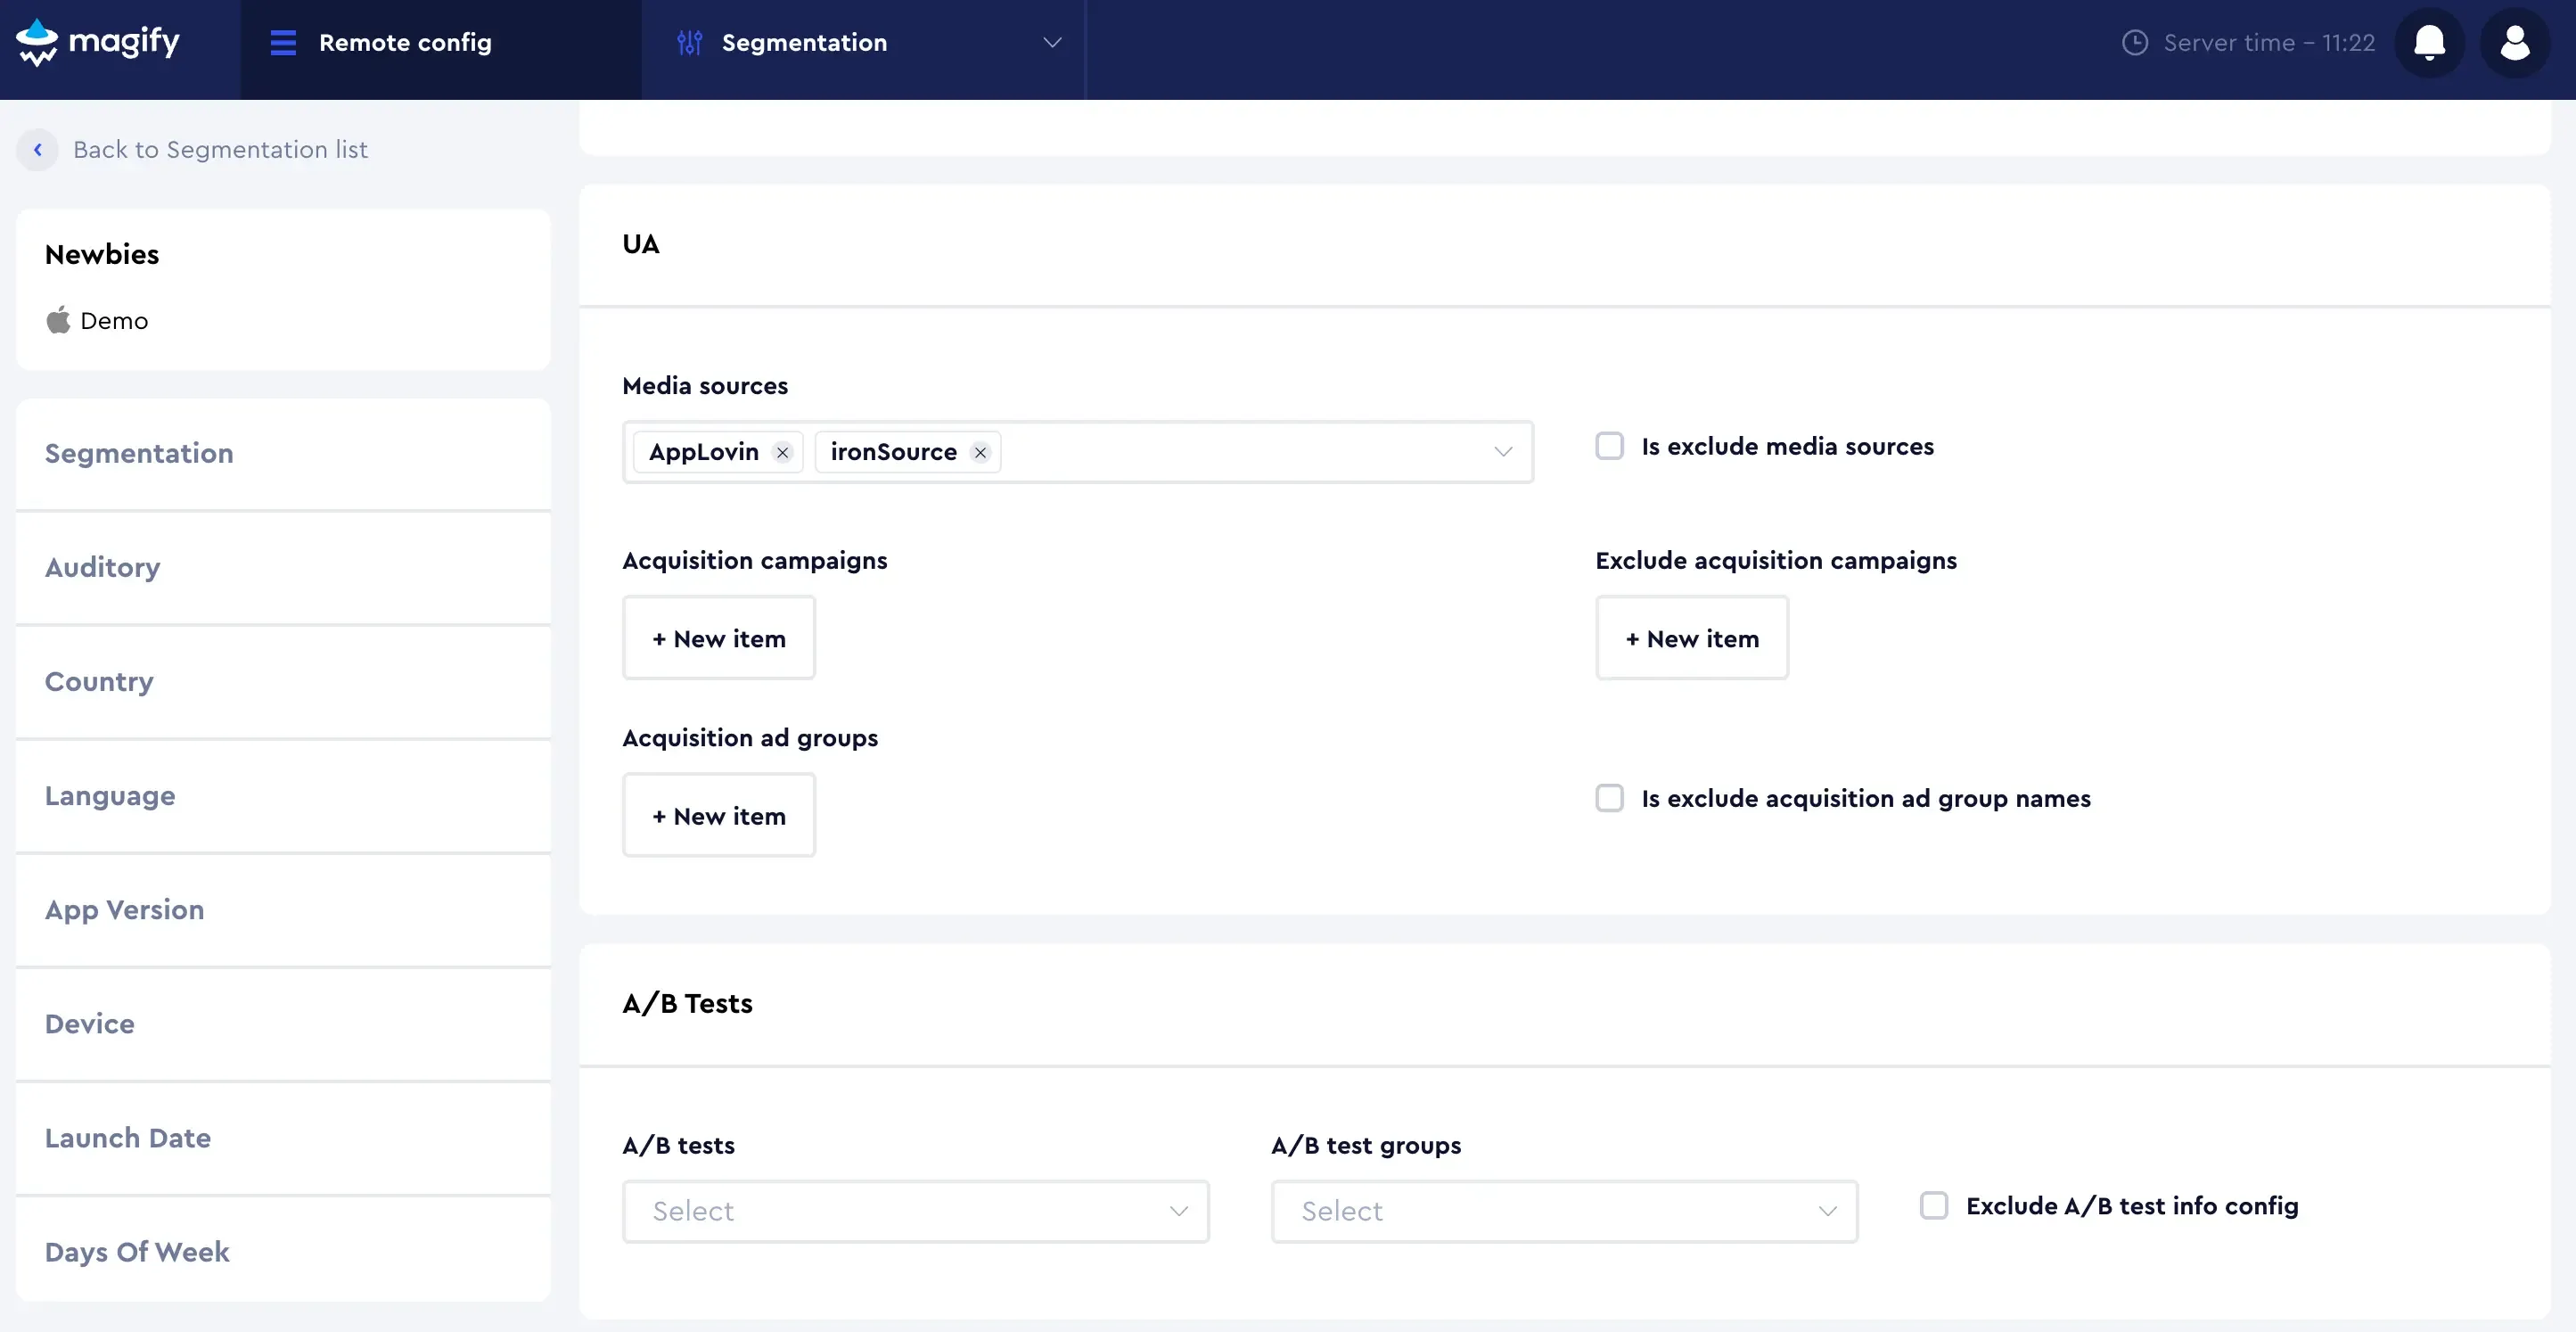Enable Is exclude media sources checkbox

point(1609,446)
